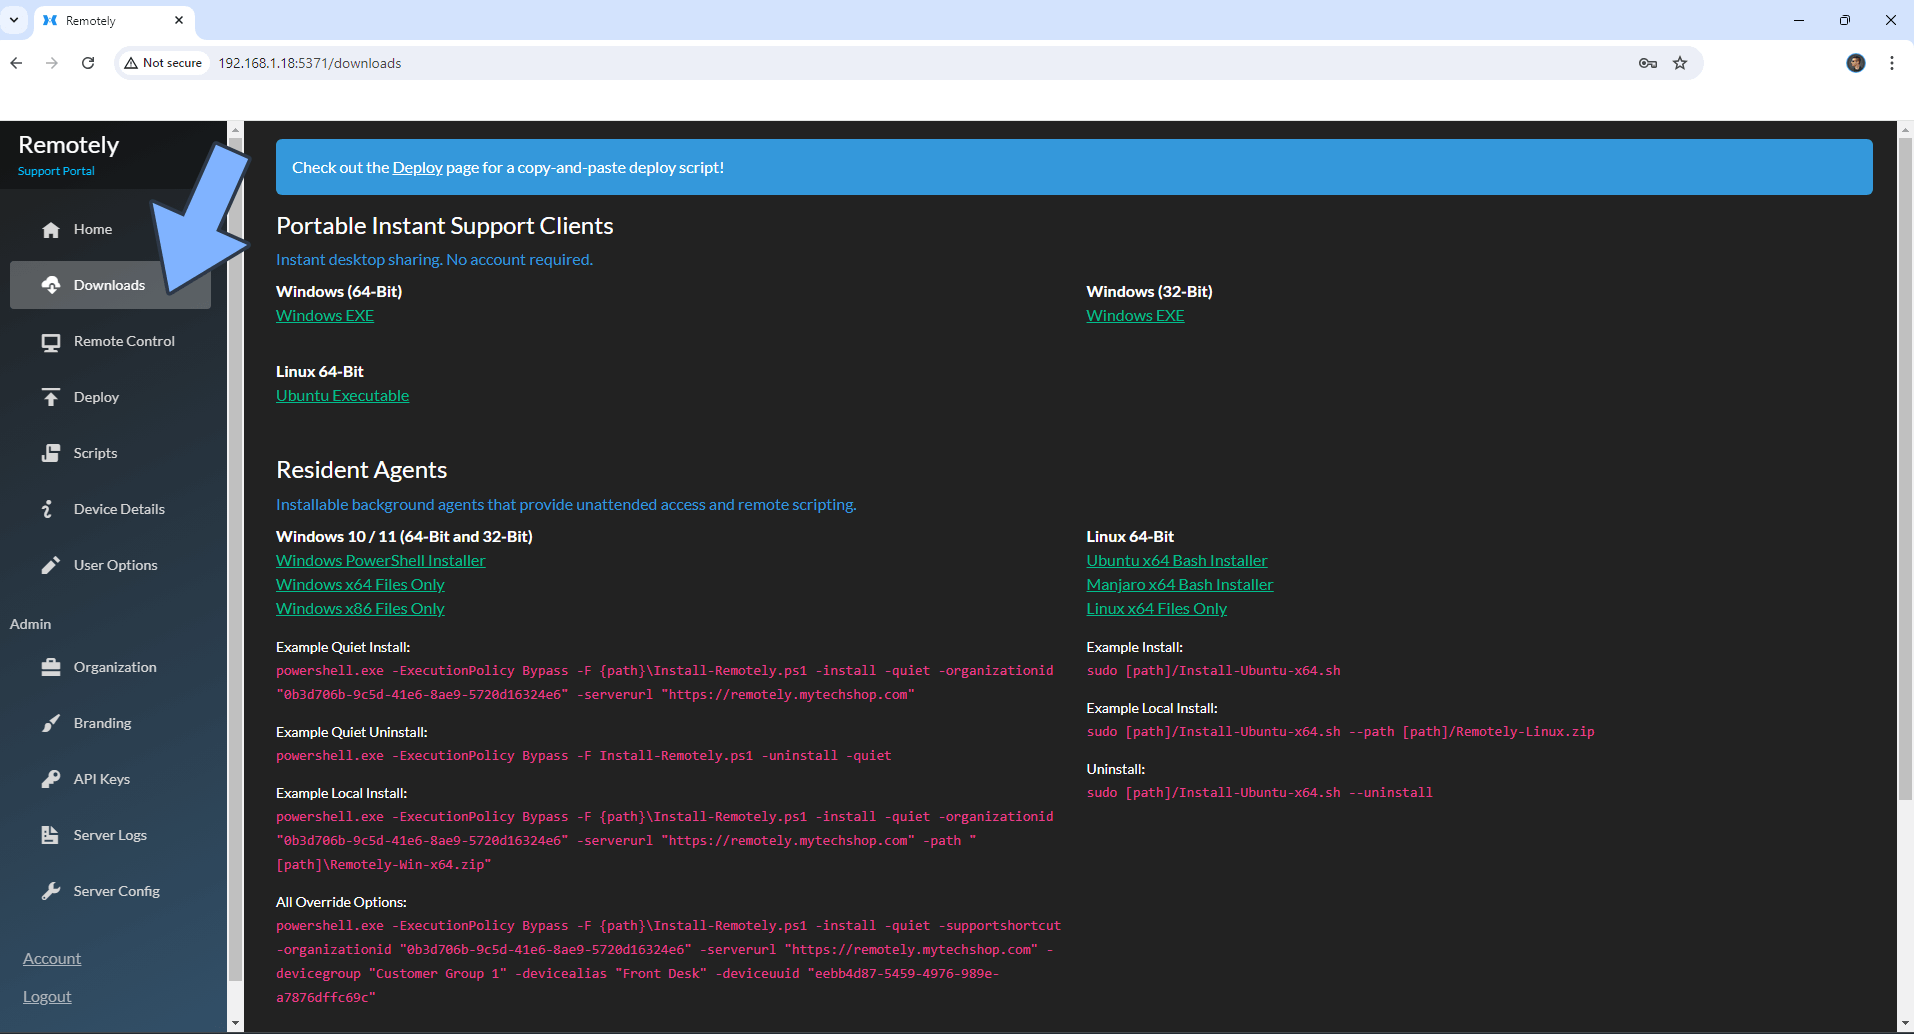
Task: Open the API Keys admin page
Action: click(x=110, y=779)
